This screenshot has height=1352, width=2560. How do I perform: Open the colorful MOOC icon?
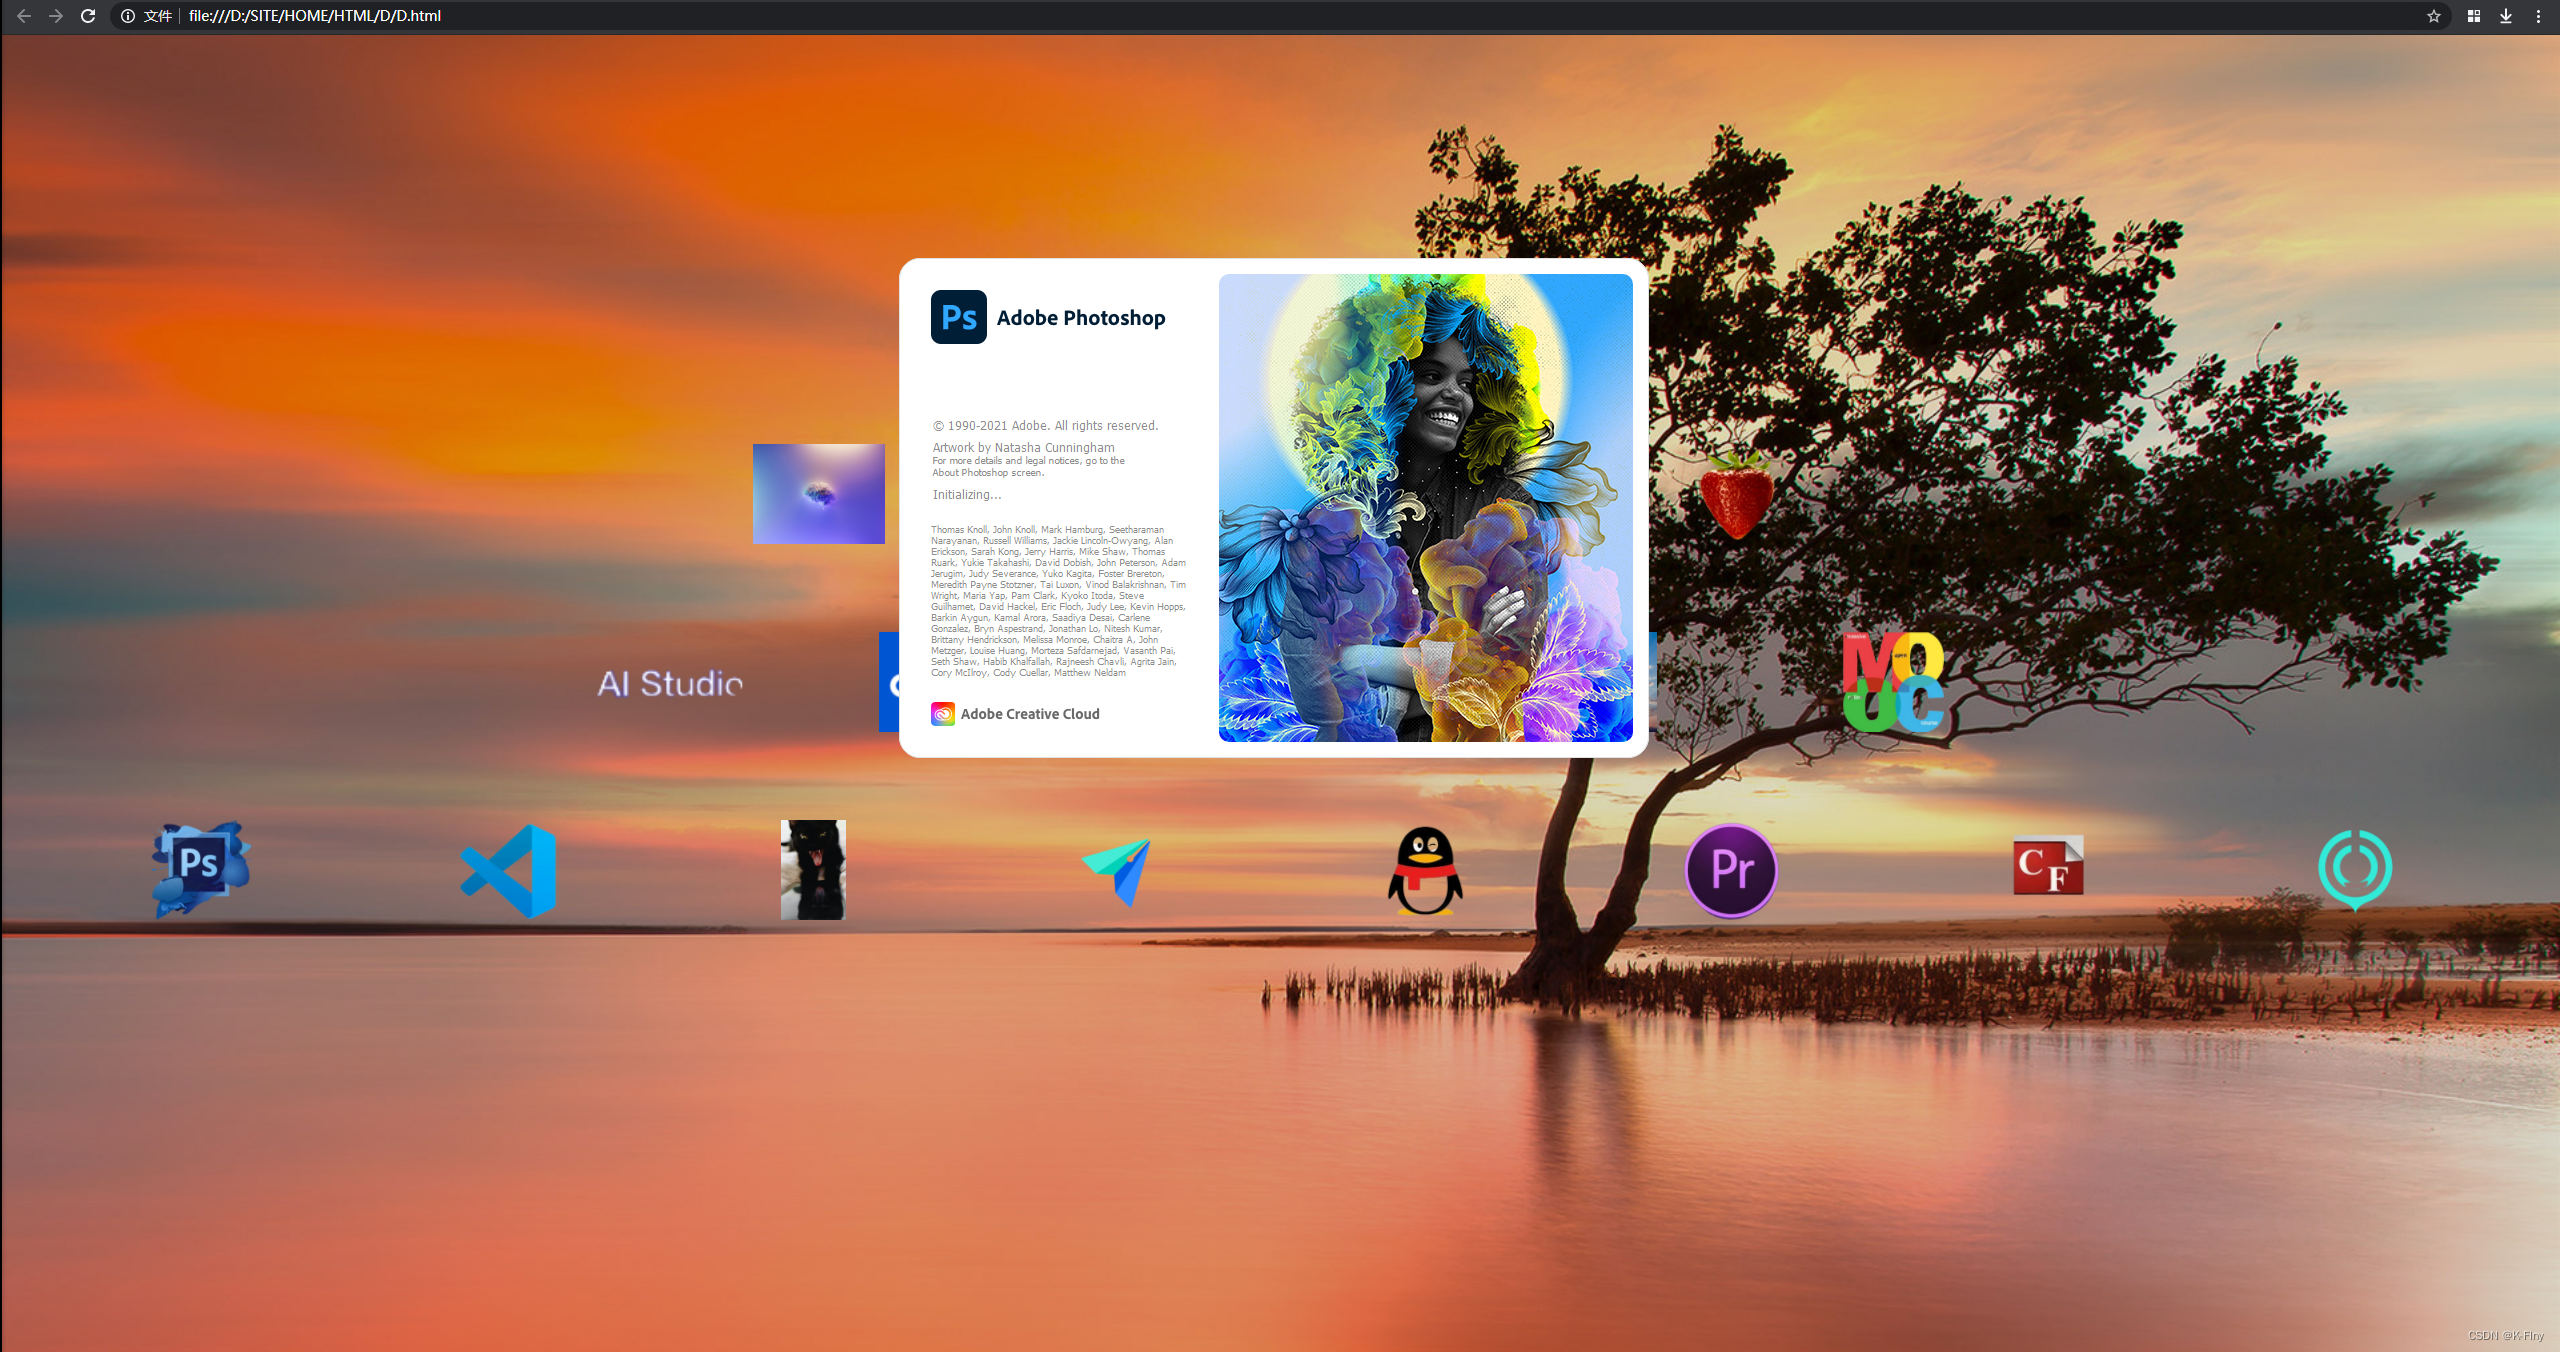coord(1893,682)
